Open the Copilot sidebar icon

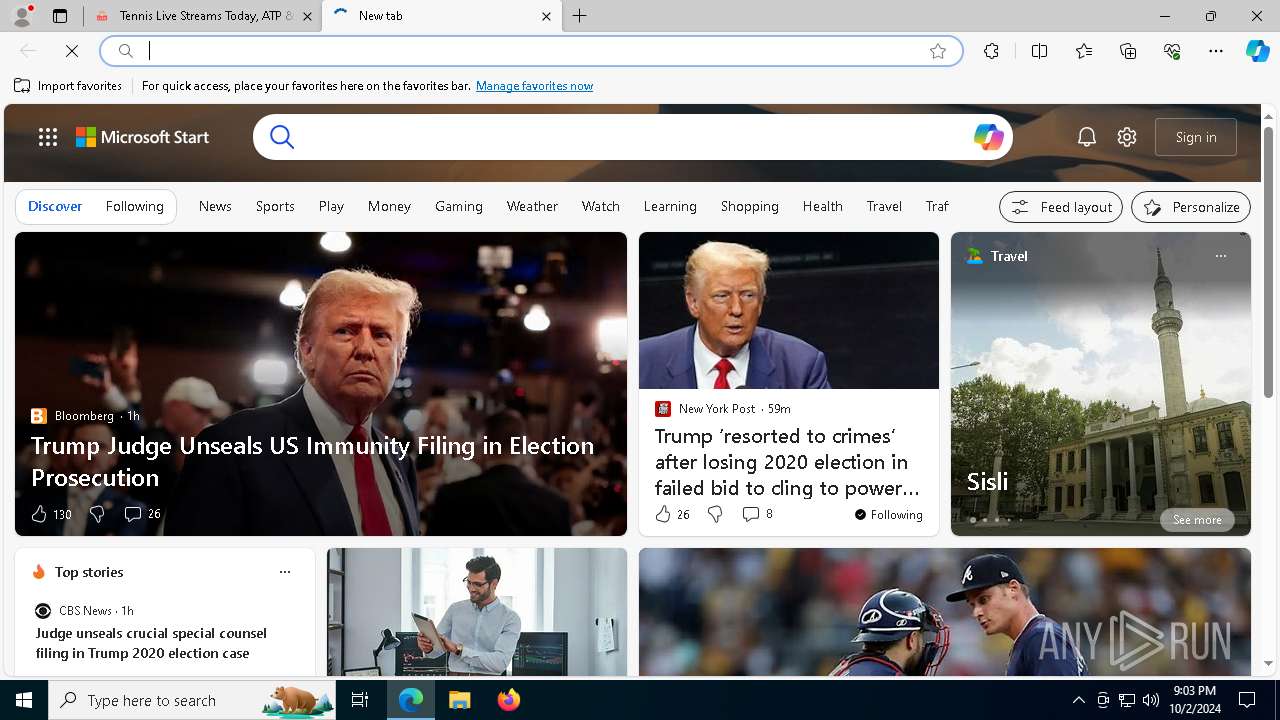1257,51
